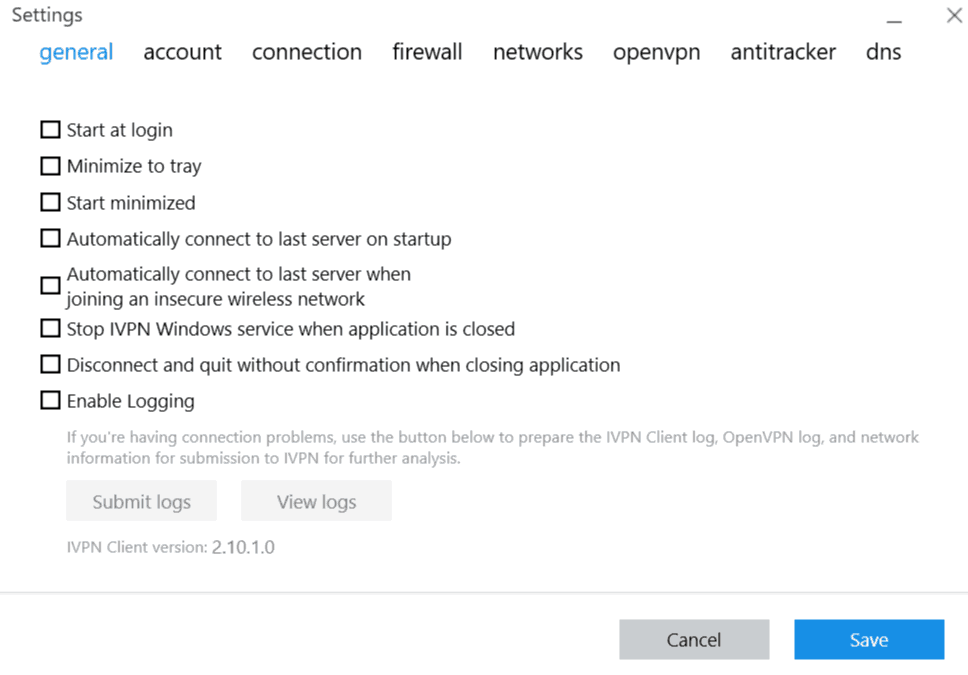This screenshot has height=675, width=968.
Task: Toggle Minimize to tray option
Action: point(50,166)
